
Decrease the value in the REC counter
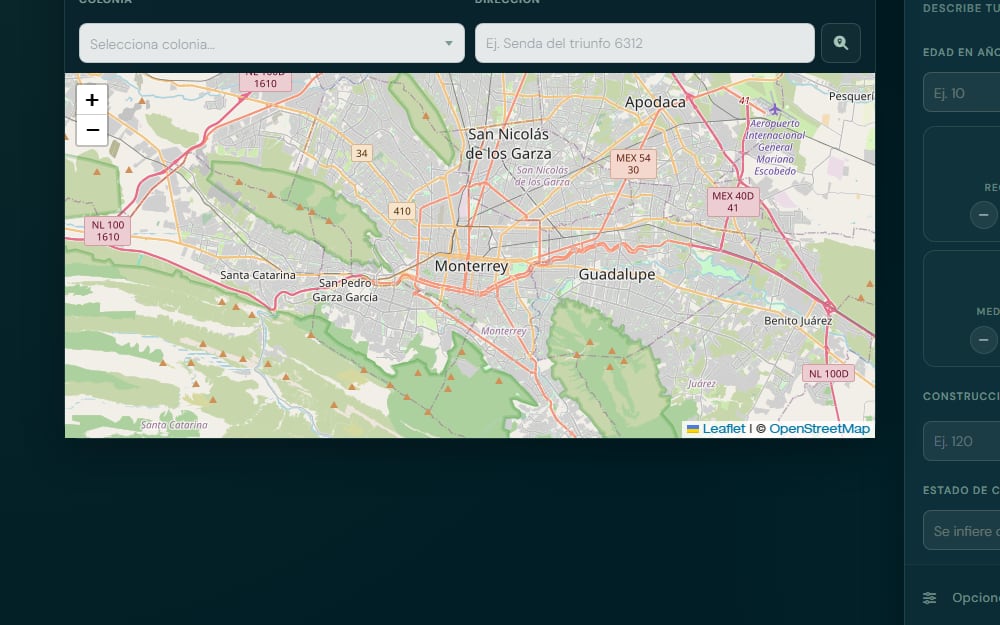983,215
